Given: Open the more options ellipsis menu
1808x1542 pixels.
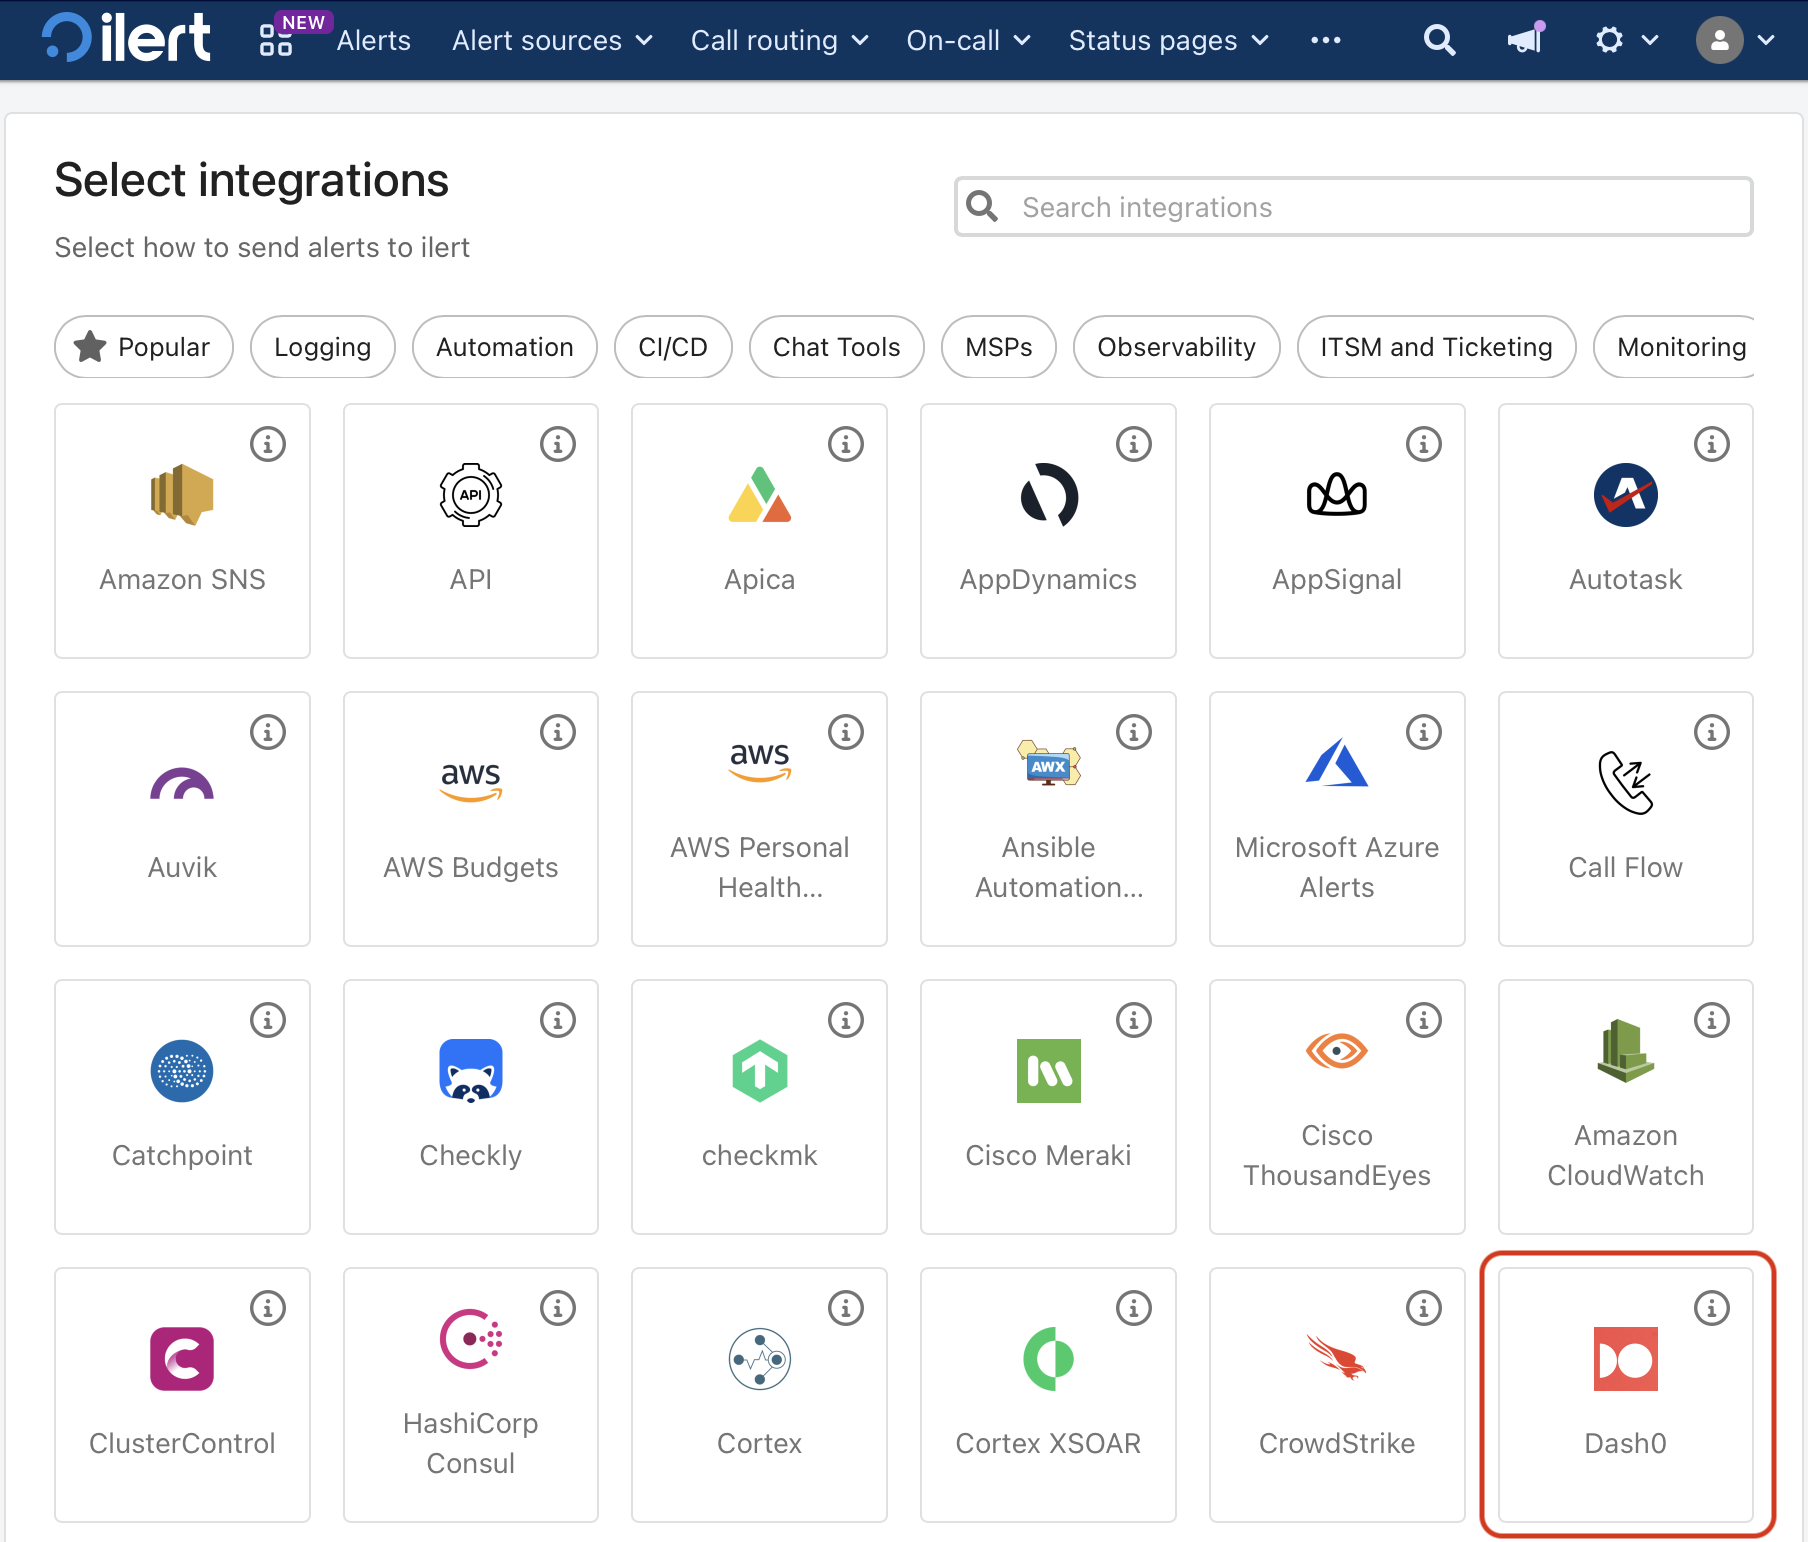Looking at the screenshot, I should 1325,40.
